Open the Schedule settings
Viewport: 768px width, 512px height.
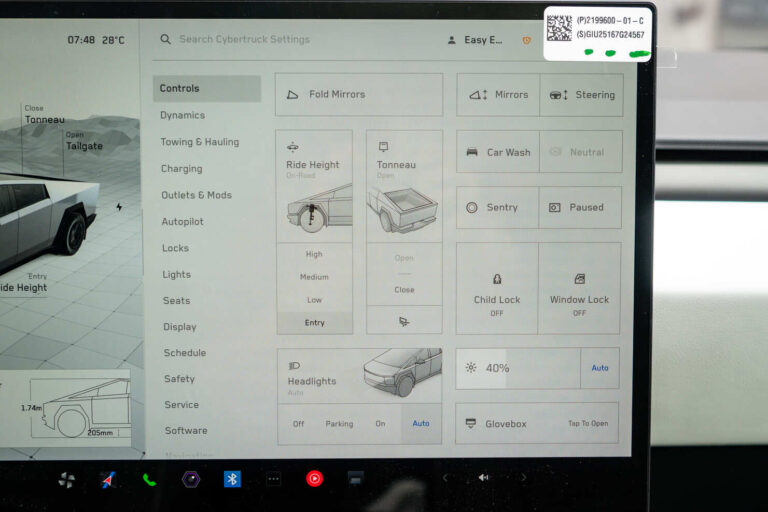point(185,353)
